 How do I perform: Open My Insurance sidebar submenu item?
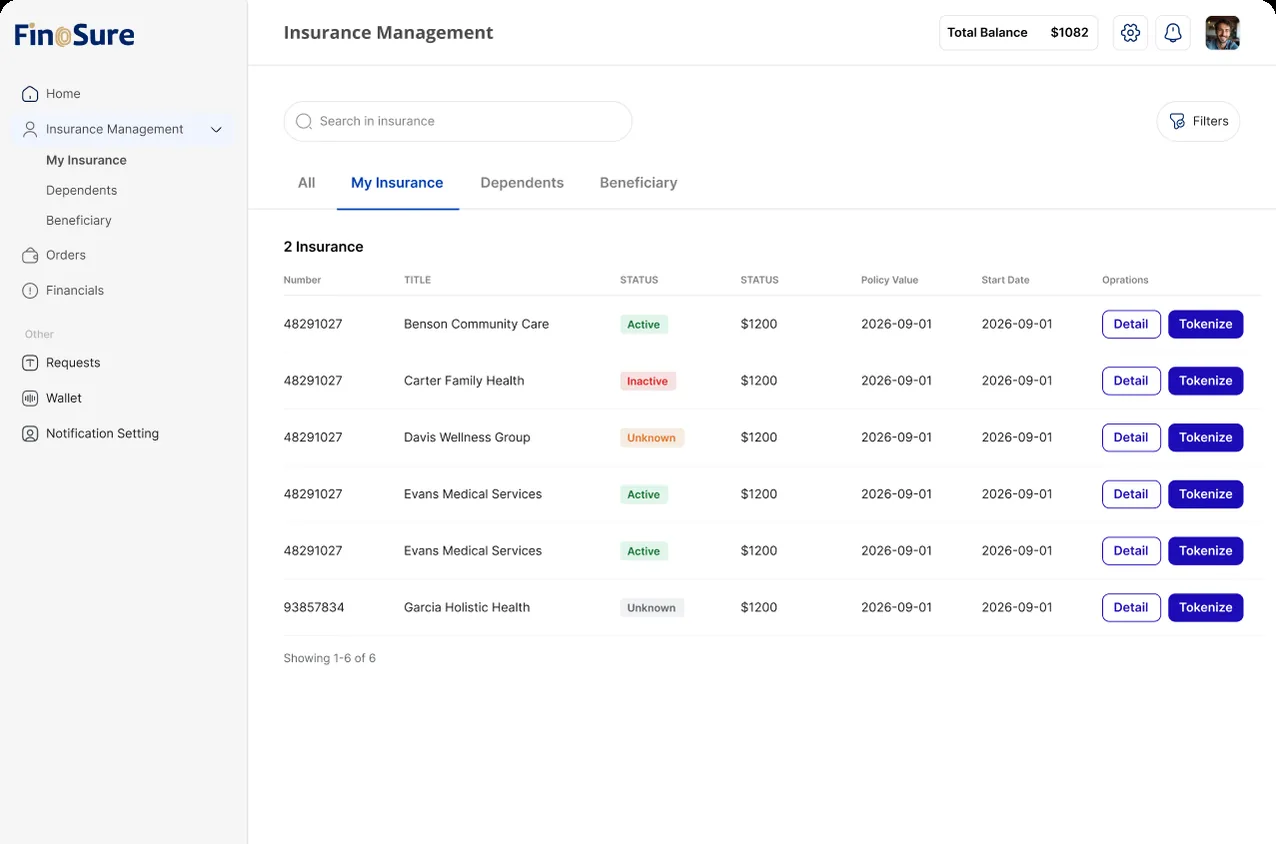point(86,160)
